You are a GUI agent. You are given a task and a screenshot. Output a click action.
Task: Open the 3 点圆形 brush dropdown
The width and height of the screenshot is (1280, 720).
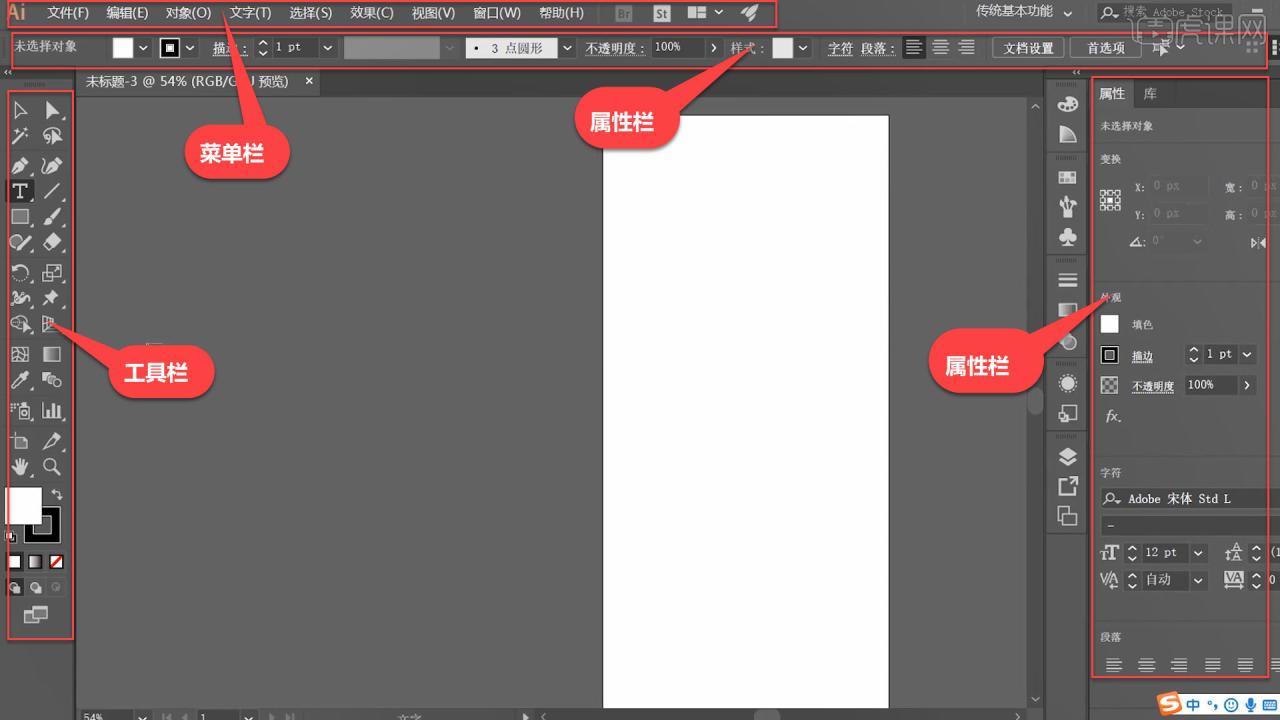[567, 48]
